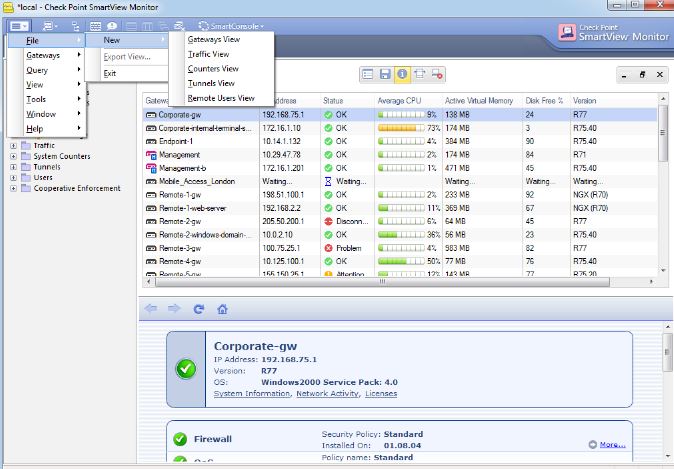Screen dimensions: 674x469
Task: Click the save view floppy icon
Action: (385, 74)
